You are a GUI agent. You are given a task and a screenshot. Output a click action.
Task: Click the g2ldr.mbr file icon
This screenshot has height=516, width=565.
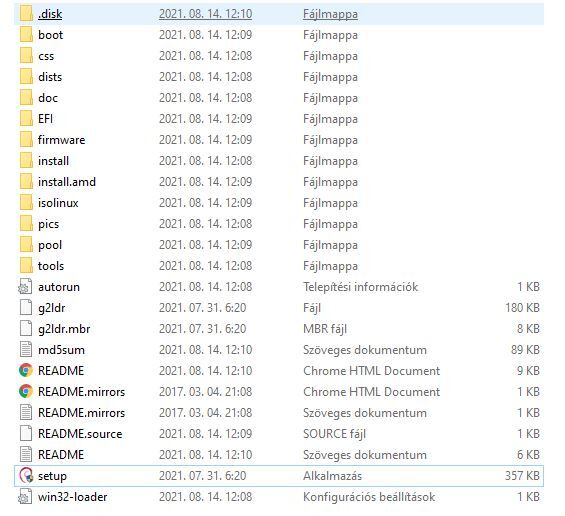26,329
